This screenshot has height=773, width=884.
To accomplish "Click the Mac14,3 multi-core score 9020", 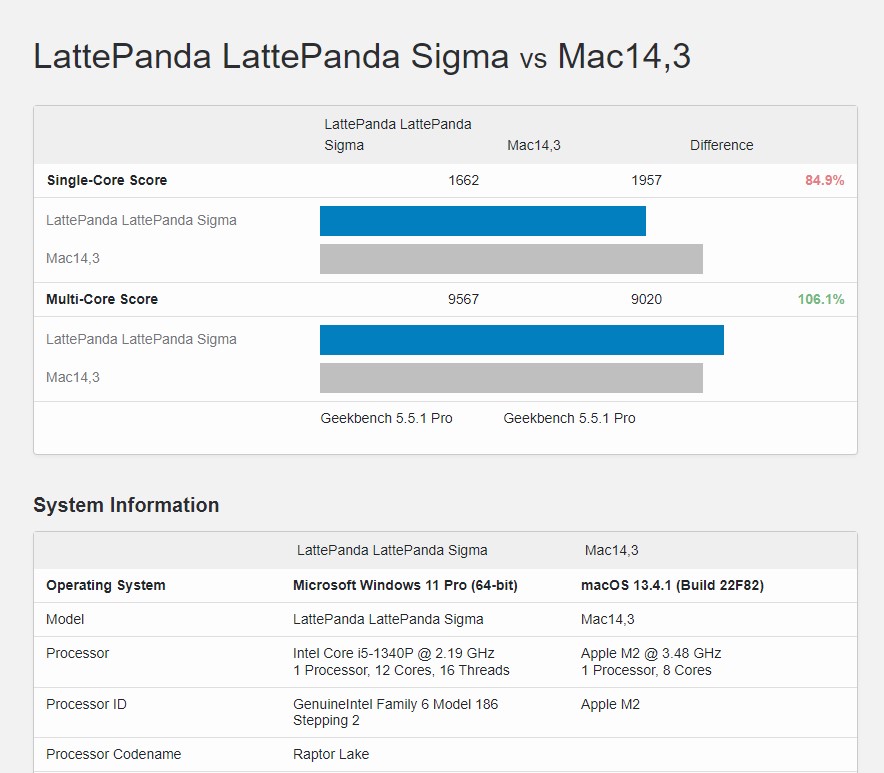I will click(x=646, y=299).
